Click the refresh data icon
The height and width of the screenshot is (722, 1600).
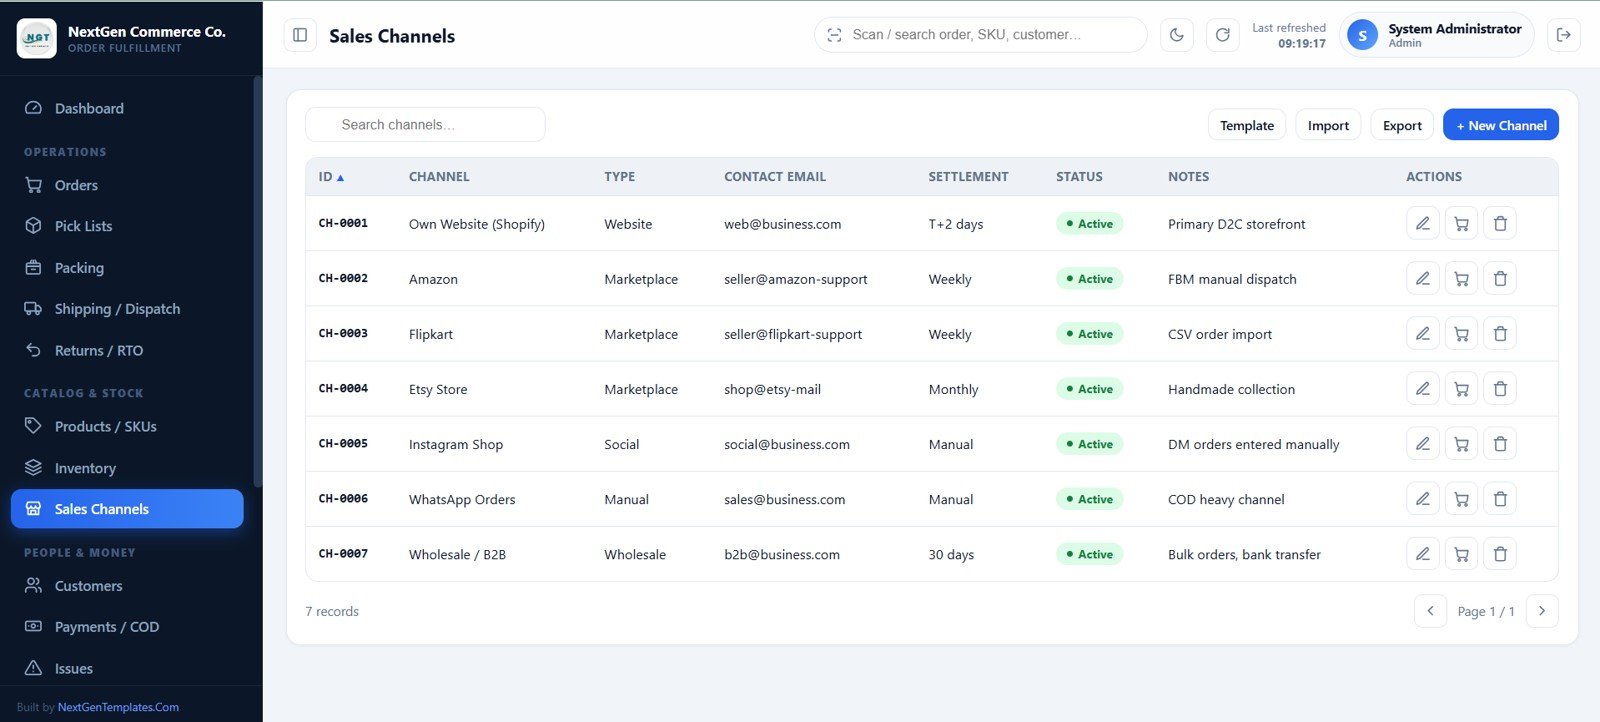pos(1222,35)
